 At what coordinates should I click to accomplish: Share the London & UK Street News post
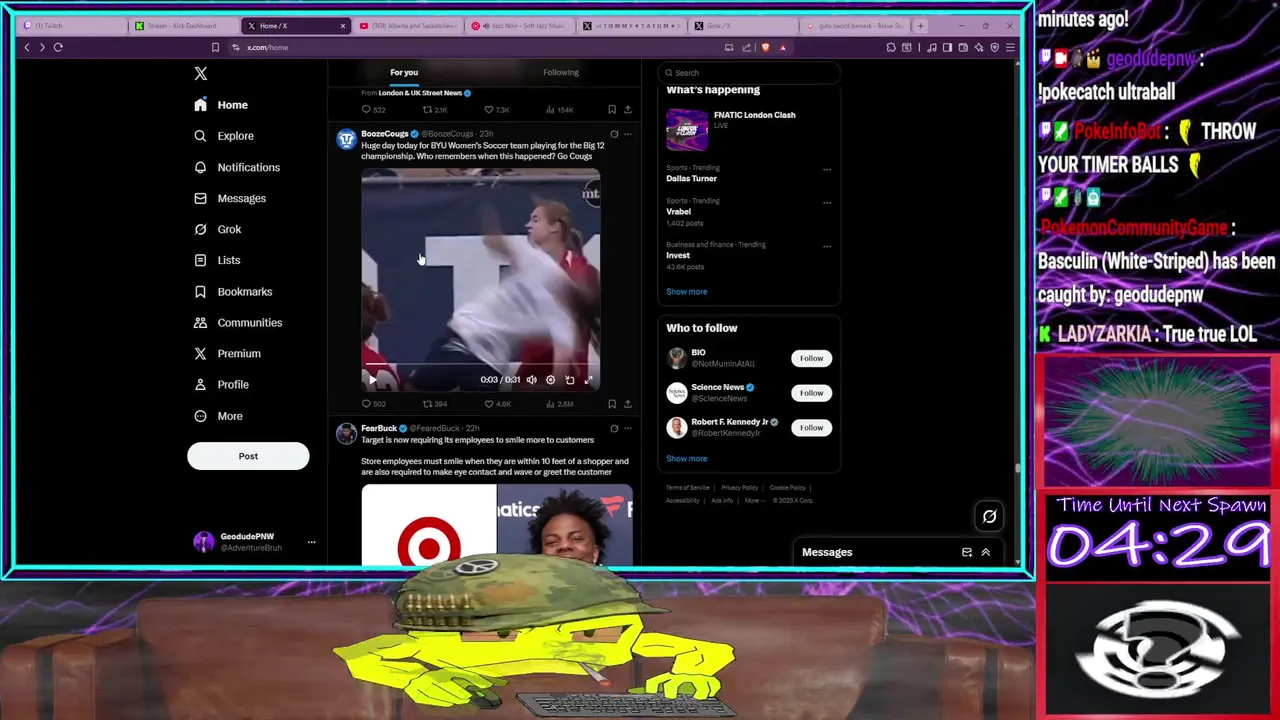coord(628,109)
